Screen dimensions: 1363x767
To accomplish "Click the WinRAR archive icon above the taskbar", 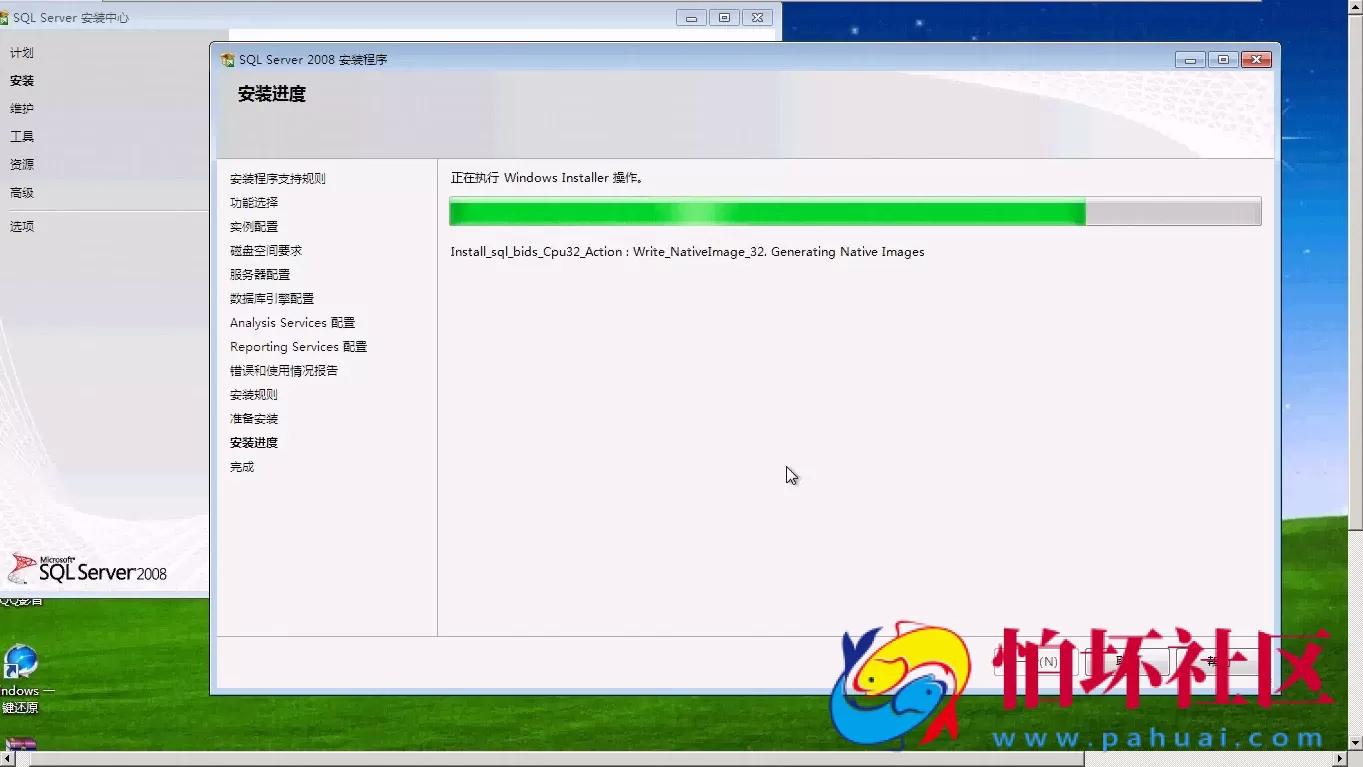I will click(20, 745).
